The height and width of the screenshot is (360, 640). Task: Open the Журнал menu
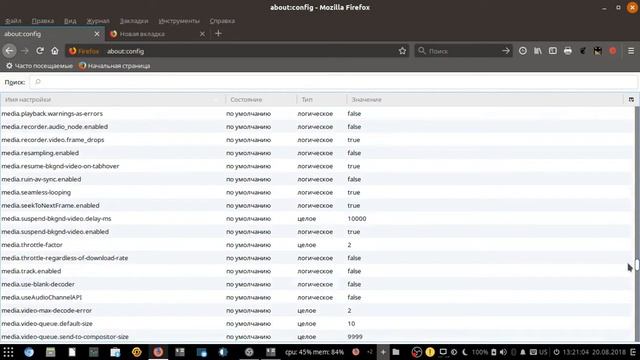(98, 21)
